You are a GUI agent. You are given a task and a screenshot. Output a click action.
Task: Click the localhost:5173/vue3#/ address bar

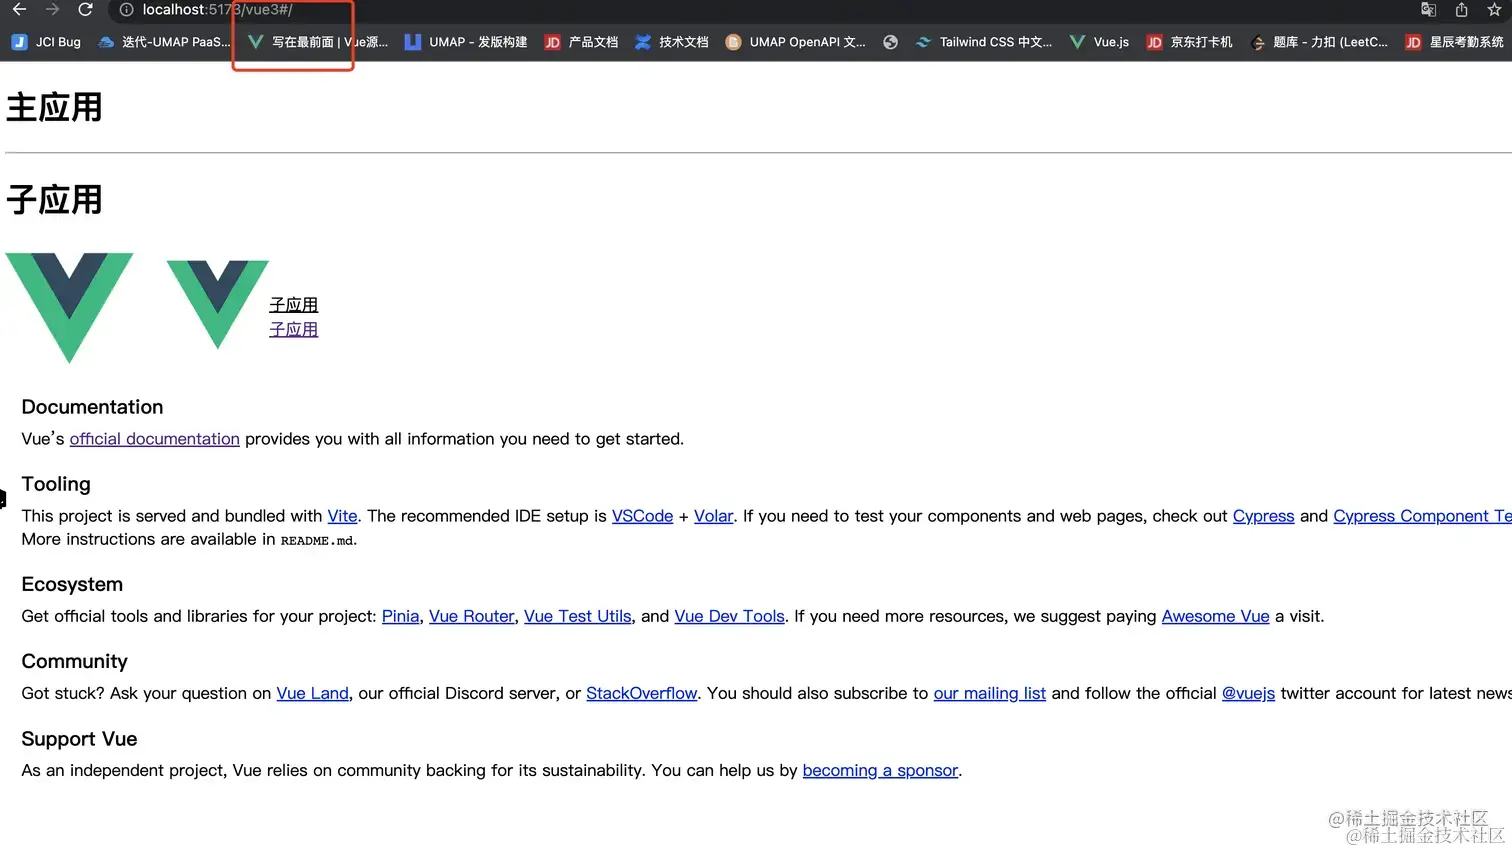click(217, 10)
